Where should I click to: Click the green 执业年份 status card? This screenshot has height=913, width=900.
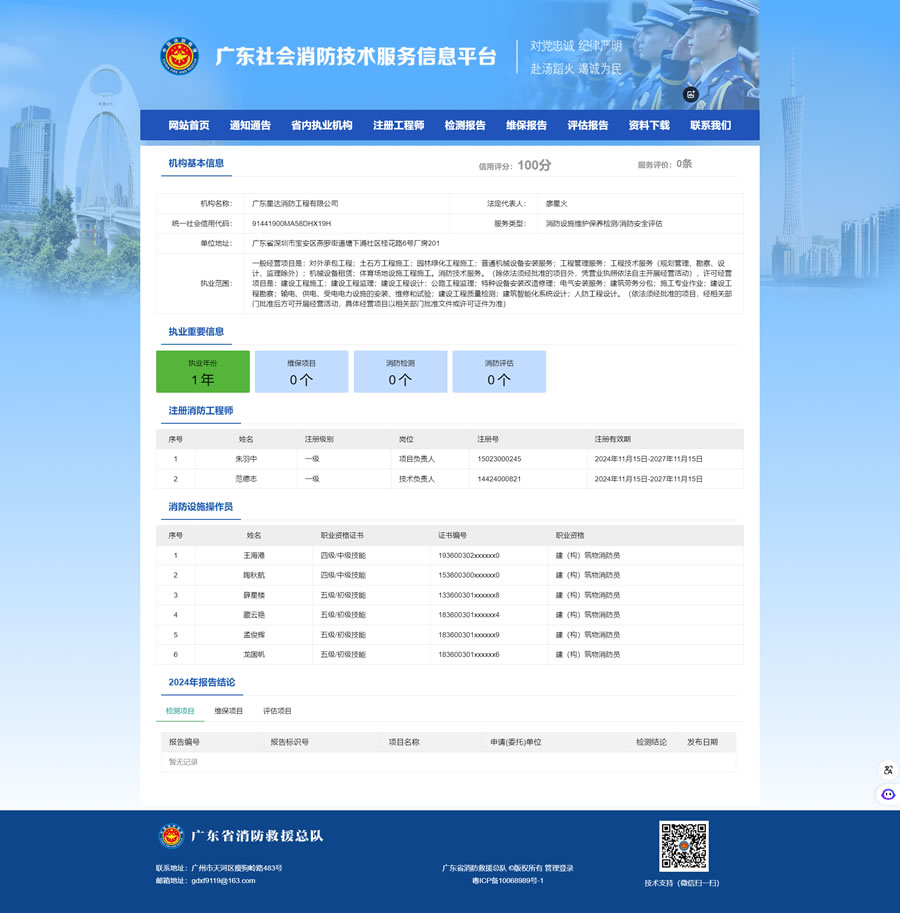(202, 371)
